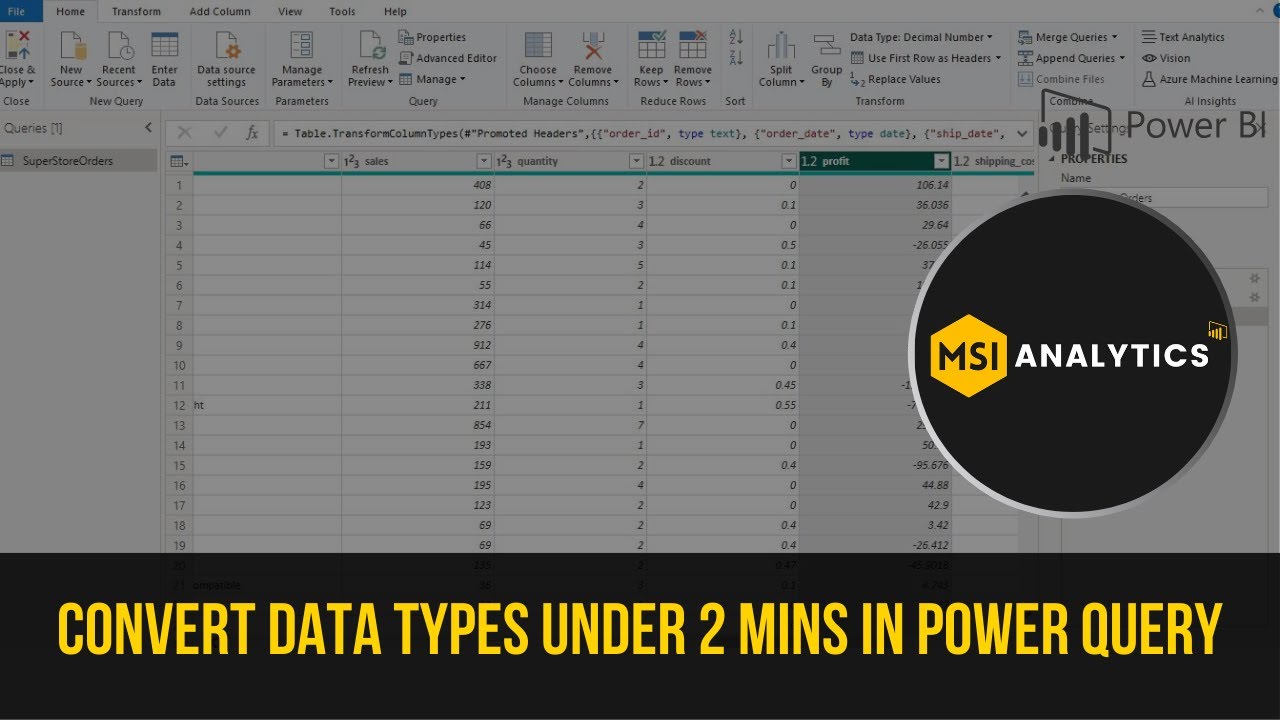Click the Refresh Preview icon
The image size is (1280, 720).
tap(369, 46)
